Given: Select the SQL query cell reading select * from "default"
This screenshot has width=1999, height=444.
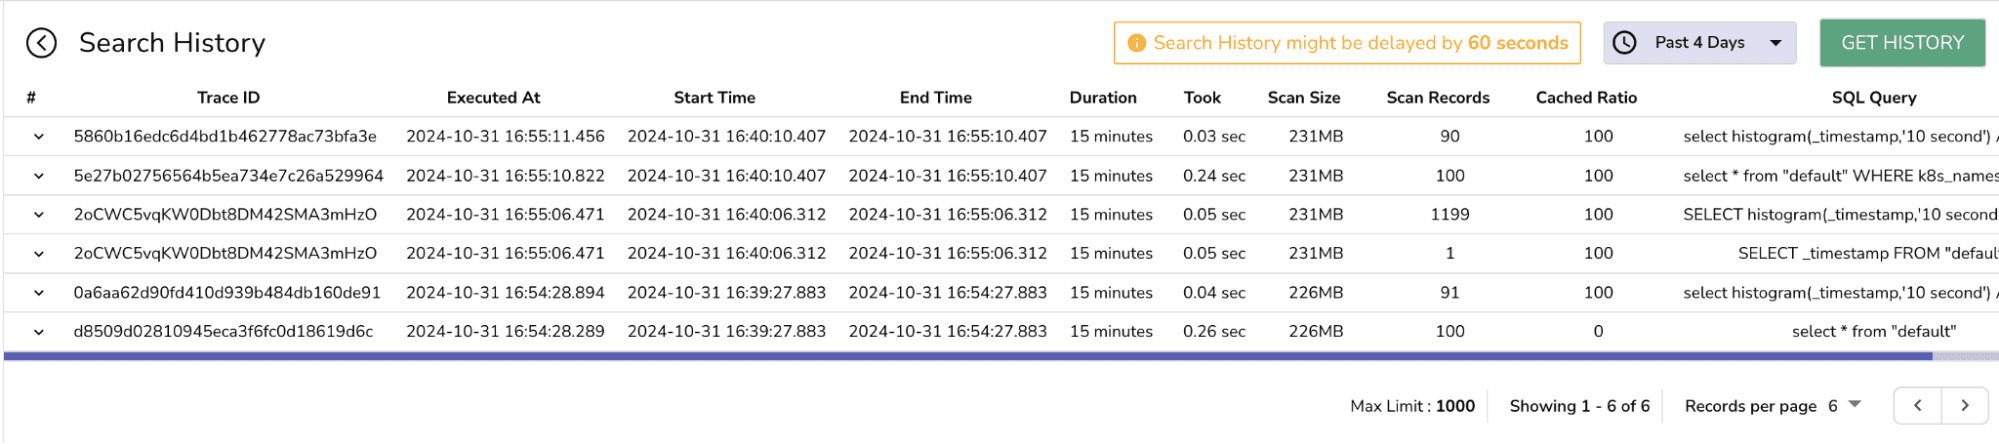Looking at the screenshot, I should [x=1873, y=332].
